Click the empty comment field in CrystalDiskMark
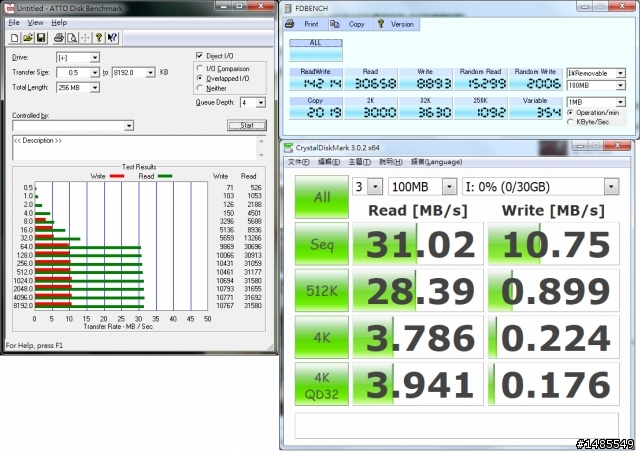Screen dimensions: 640x452 456,425
